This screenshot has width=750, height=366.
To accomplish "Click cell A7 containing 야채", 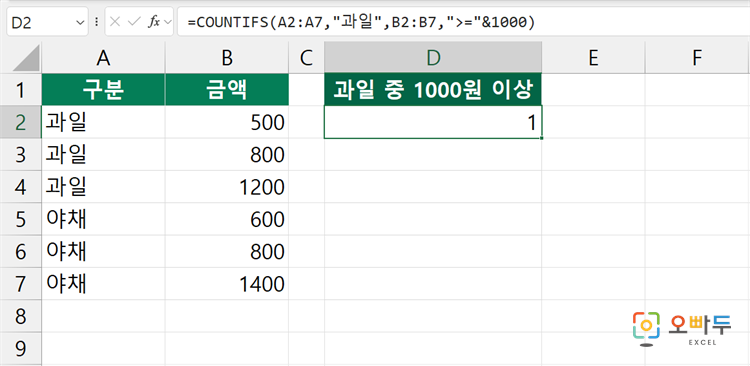I will pos(103,284).
